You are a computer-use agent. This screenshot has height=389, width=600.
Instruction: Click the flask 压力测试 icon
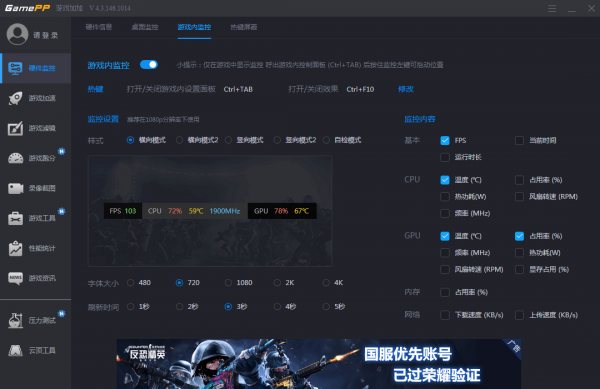pos(15,320)
